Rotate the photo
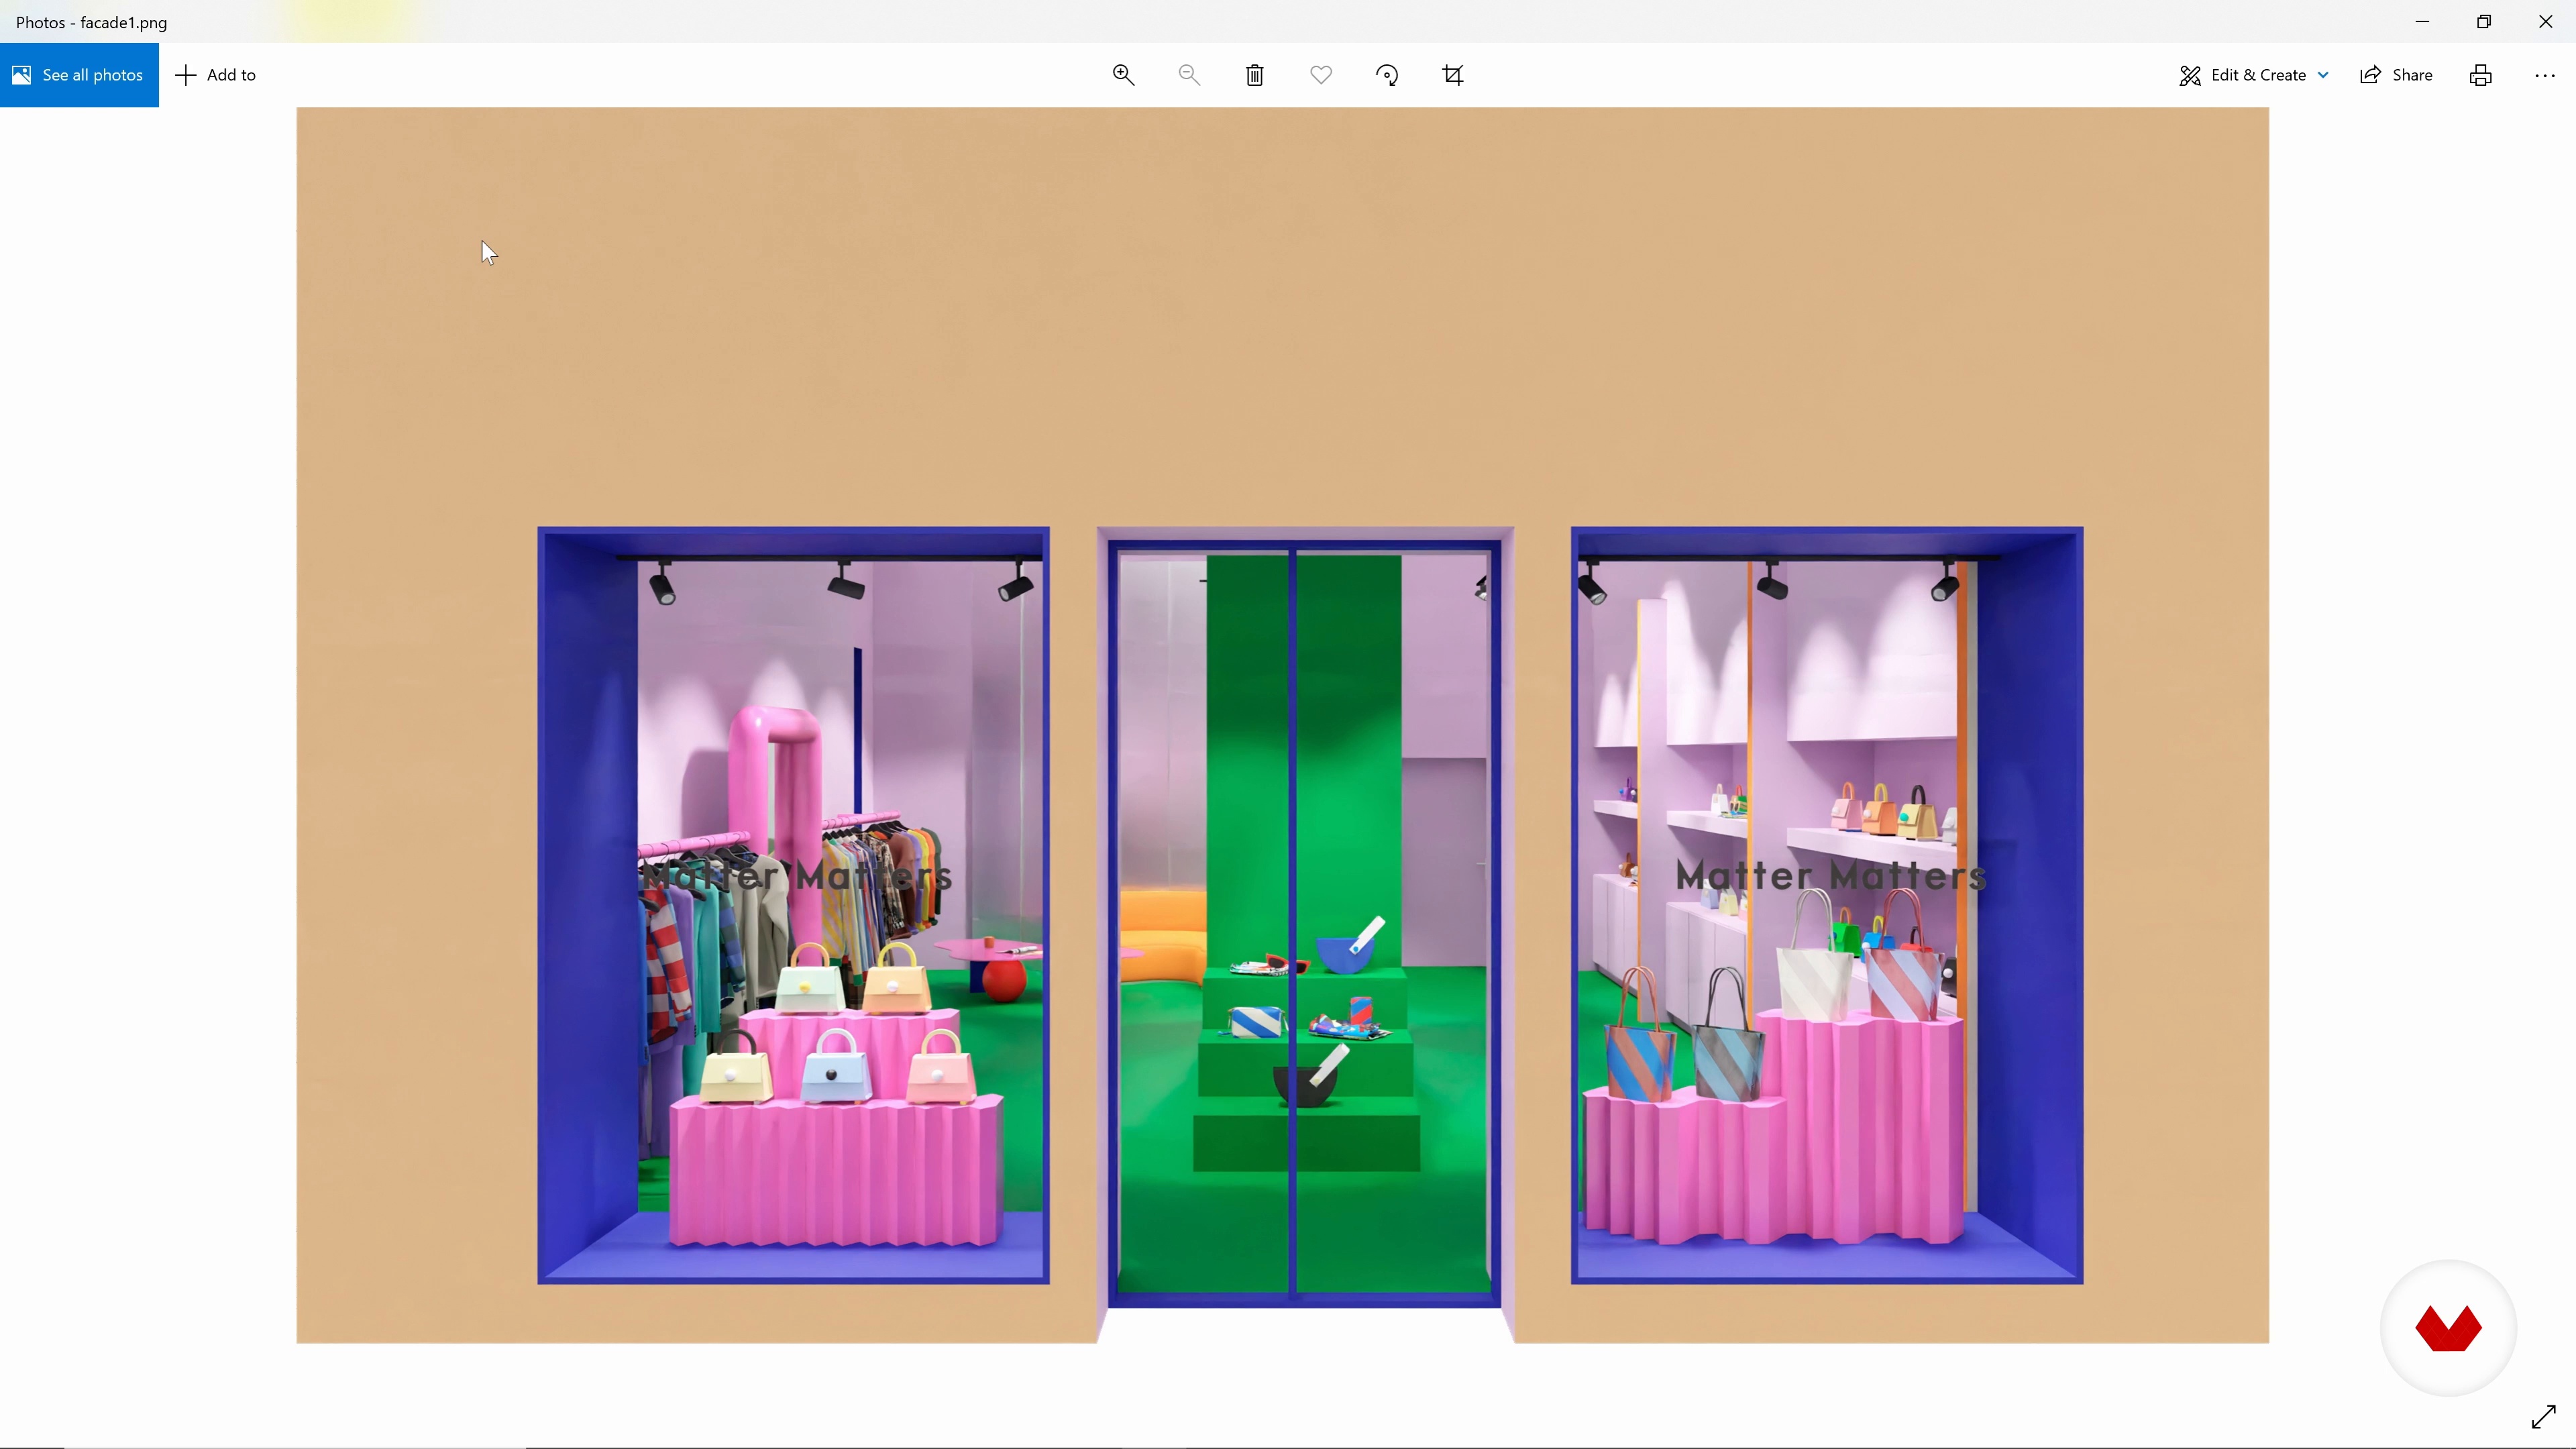Screen dimensions: 2576x1449 [1387, 75]
